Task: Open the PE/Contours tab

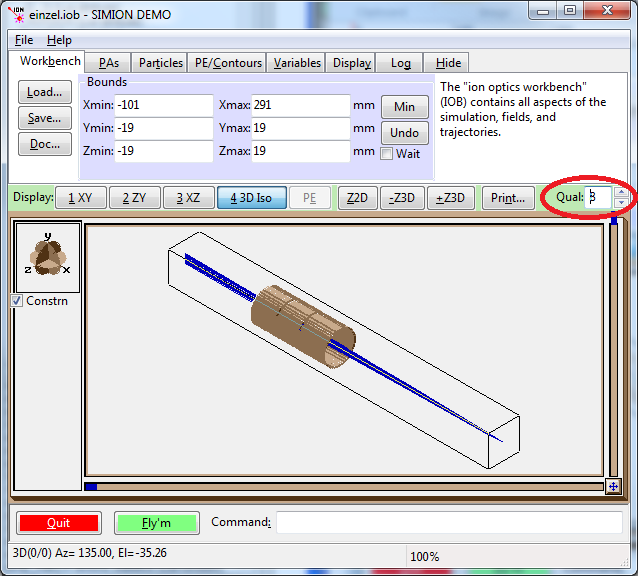Action: (228, 63)
